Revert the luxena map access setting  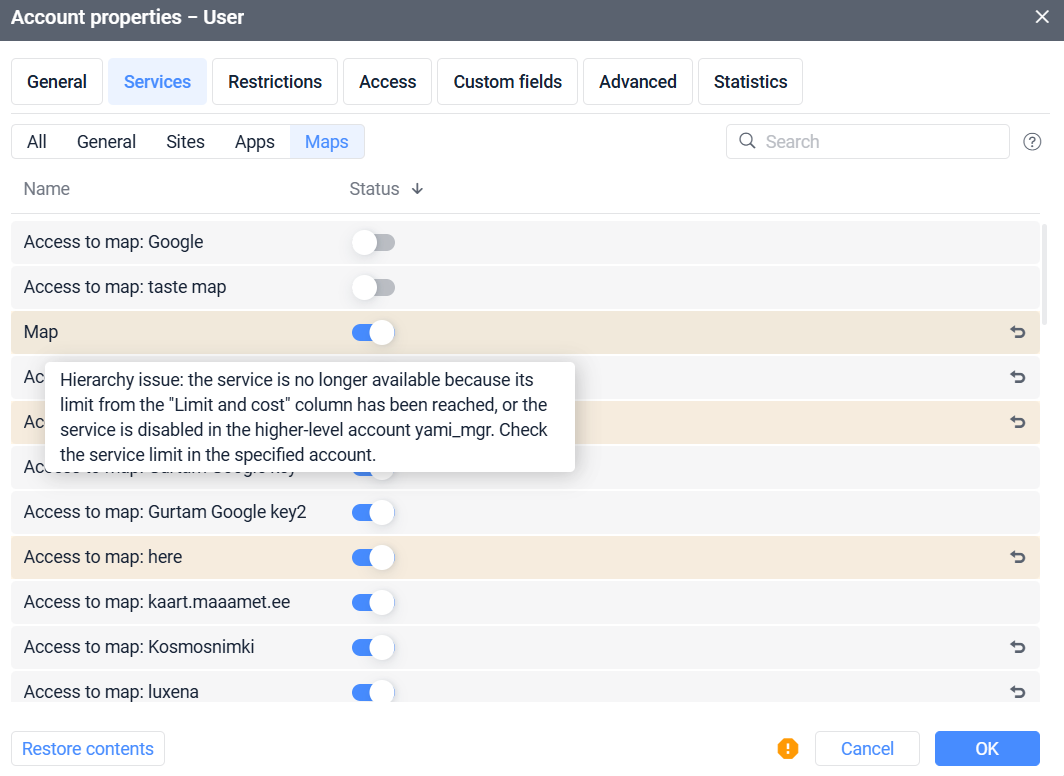[x=1018, y=691]
